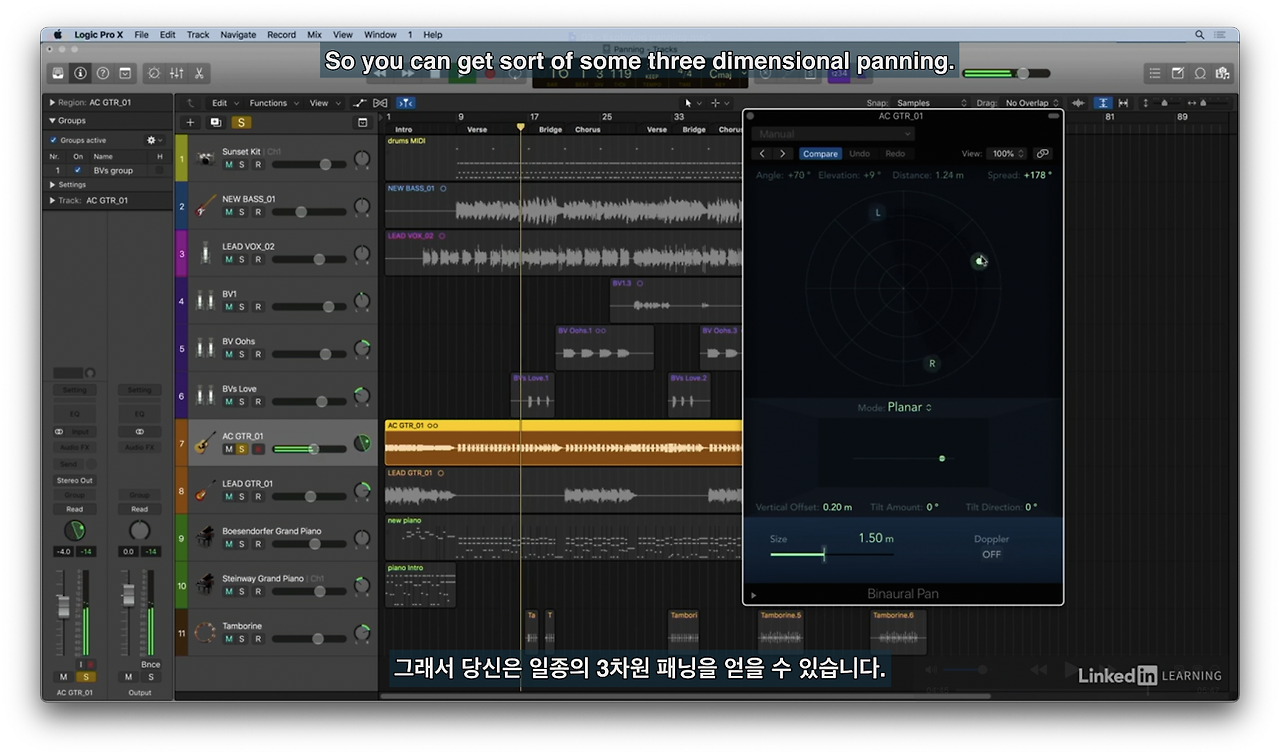Click the Boesendorfer Grand Piano icon
The height and width of the screenshot is (756, 1280).
pyautogui.click(x=206, y=537)
